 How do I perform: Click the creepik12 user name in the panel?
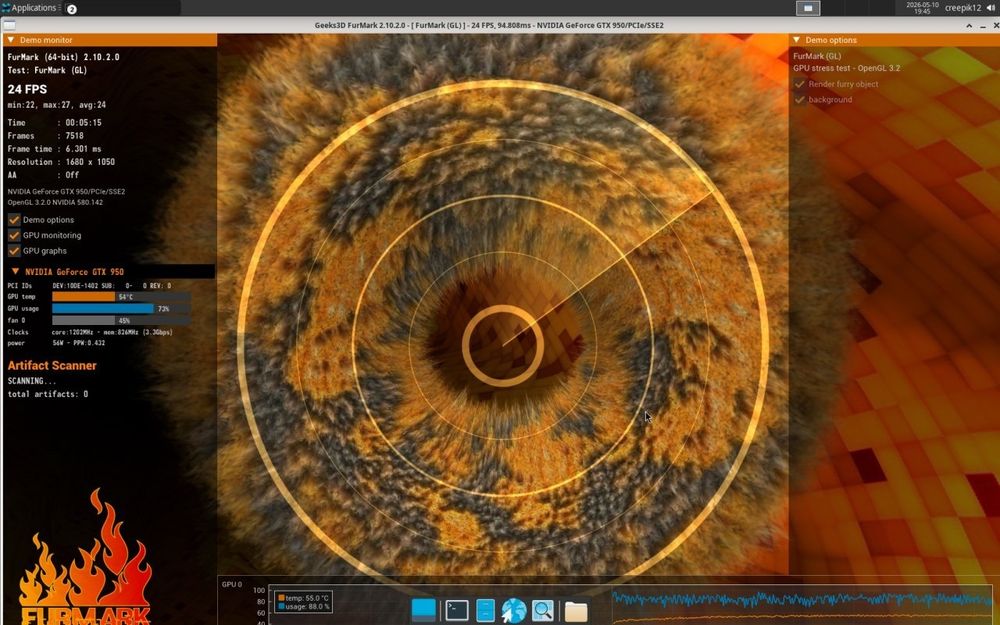(x=962, y=8)
